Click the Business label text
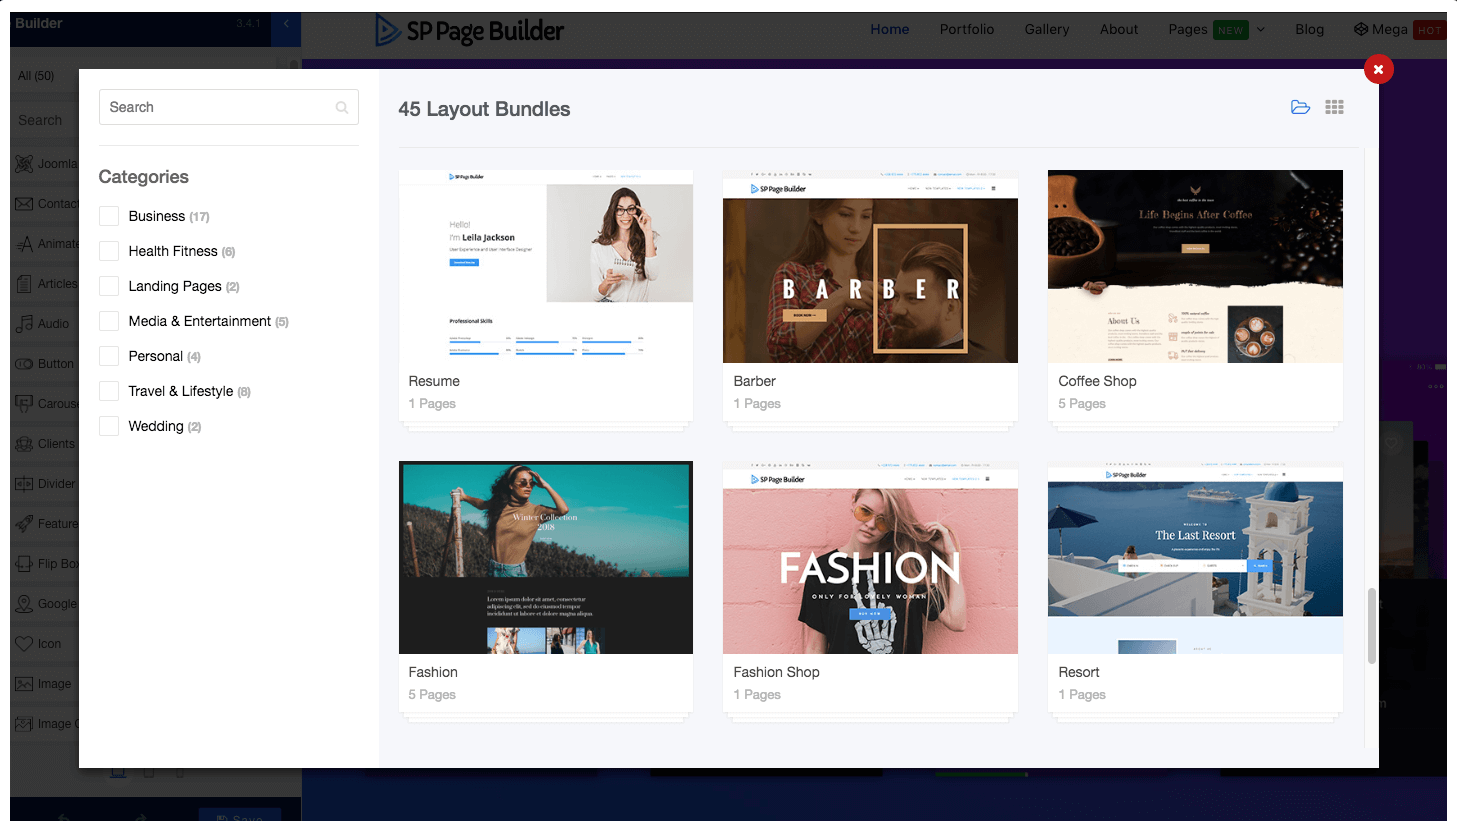Screen dimensions: 1457x831 coord(157,216)
